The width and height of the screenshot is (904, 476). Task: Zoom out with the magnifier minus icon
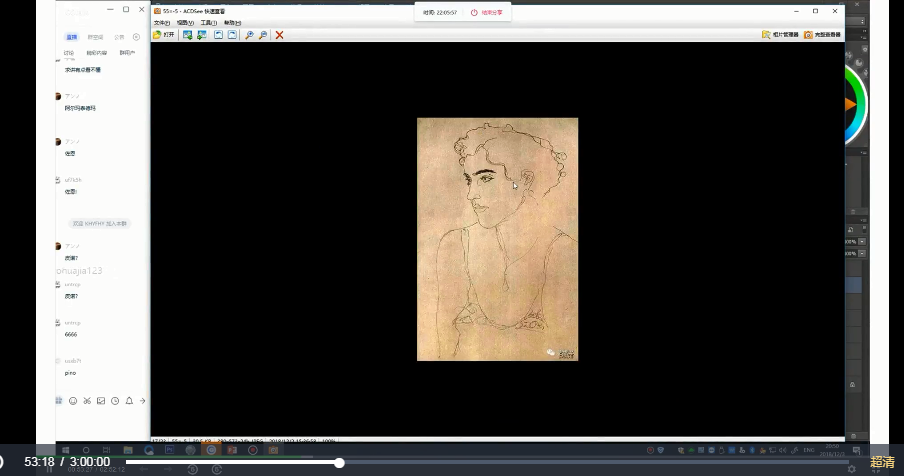coord(263,35)
